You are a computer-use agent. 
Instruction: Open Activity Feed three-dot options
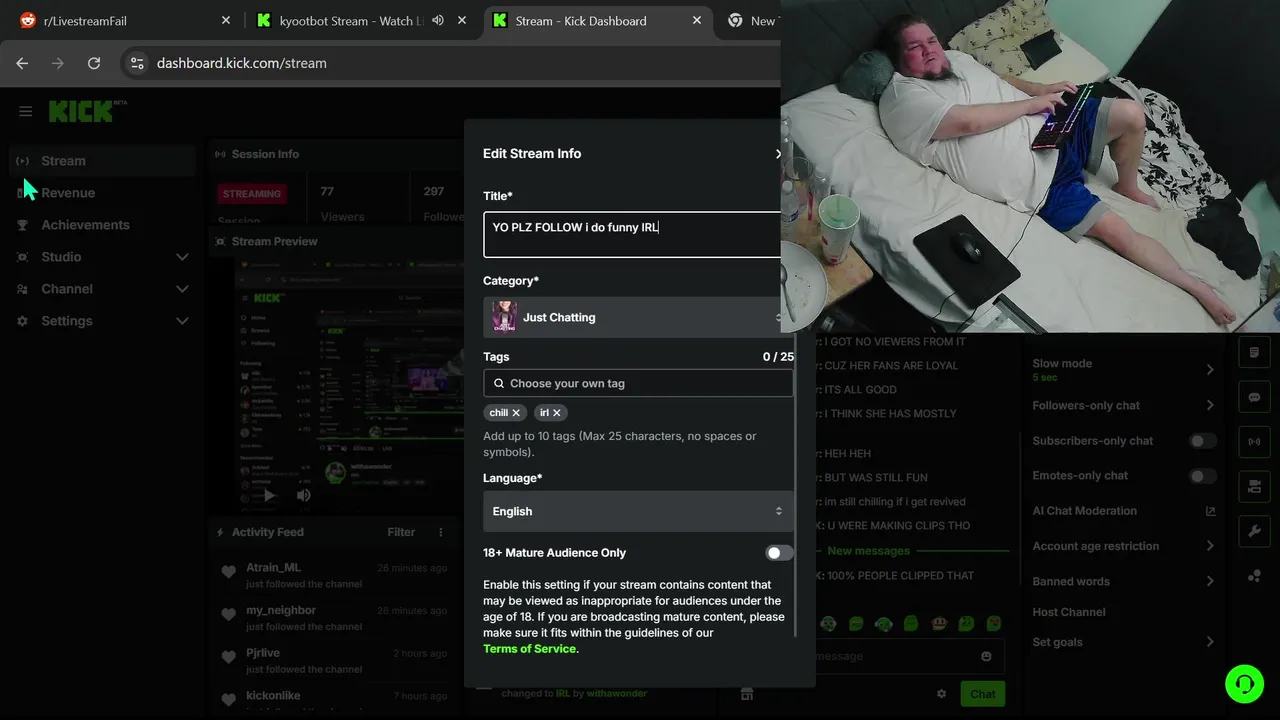(x=440, y=532)
